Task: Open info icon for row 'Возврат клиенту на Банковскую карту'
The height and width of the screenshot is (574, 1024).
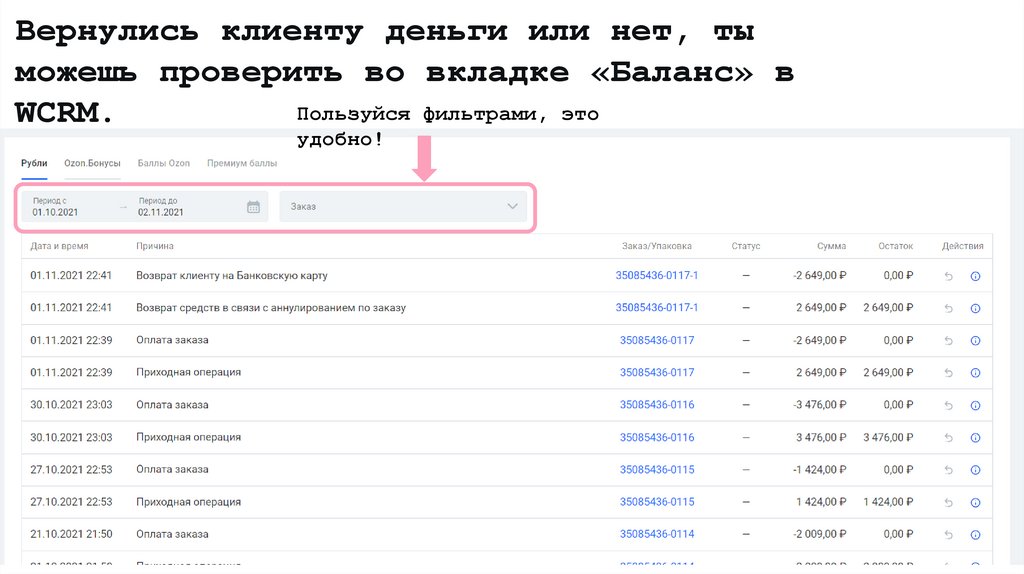Action: (975, 276)
